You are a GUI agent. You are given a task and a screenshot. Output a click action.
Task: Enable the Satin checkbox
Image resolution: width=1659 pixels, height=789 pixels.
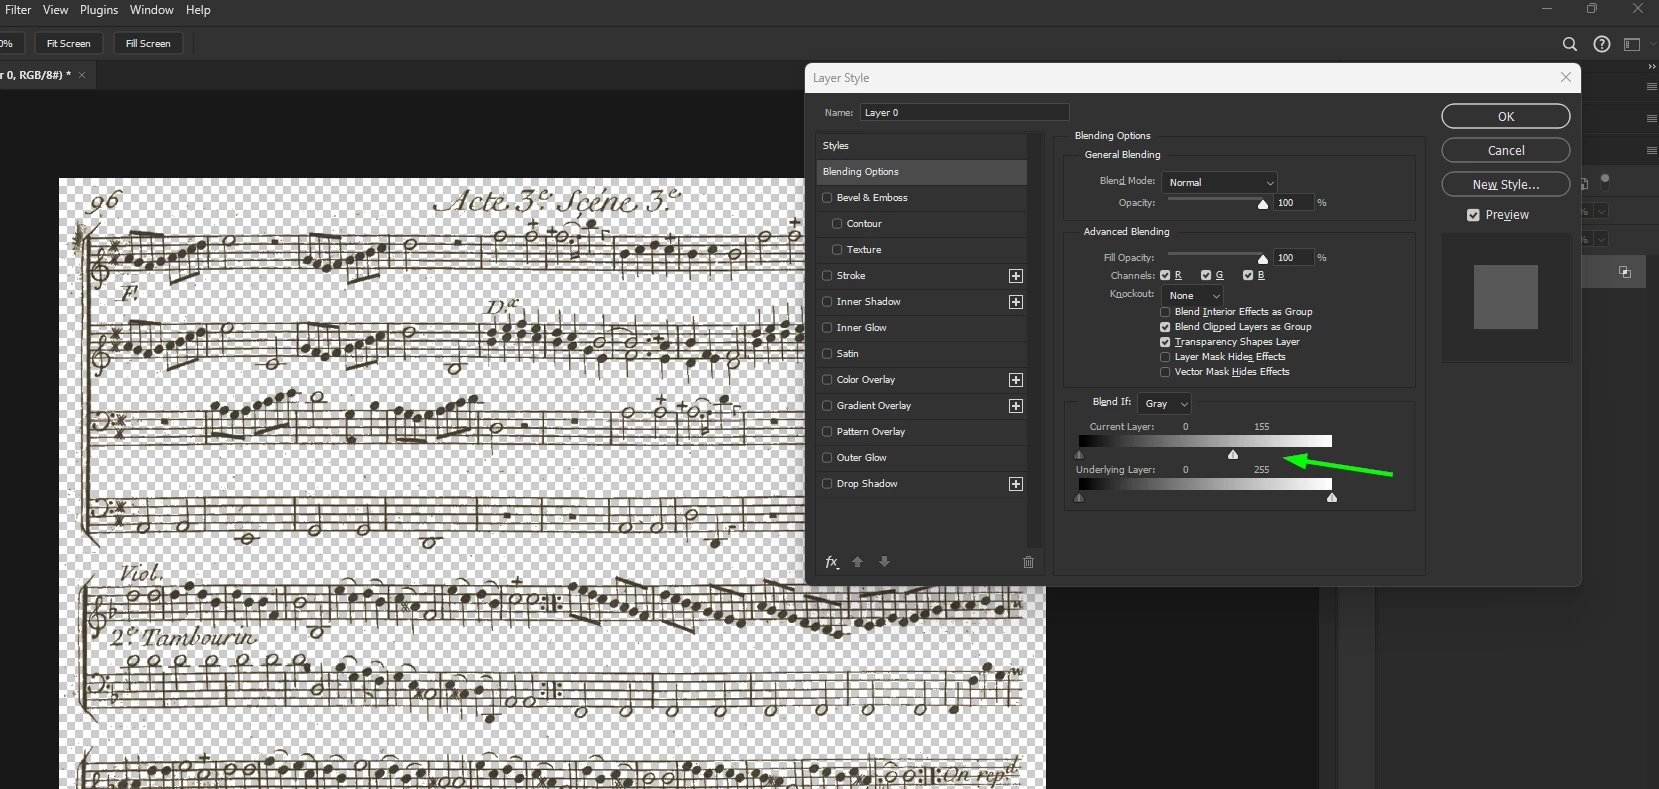[x=827, y=354]
